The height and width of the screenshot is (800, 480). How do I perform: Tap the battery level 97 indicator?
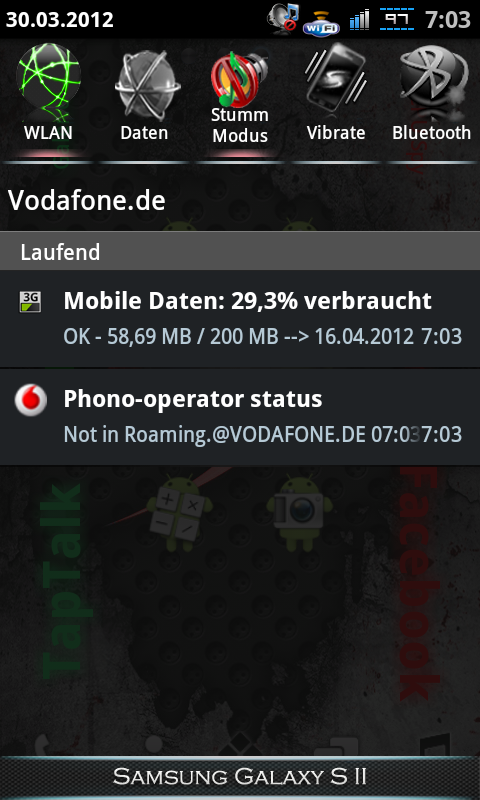[397, 19]
